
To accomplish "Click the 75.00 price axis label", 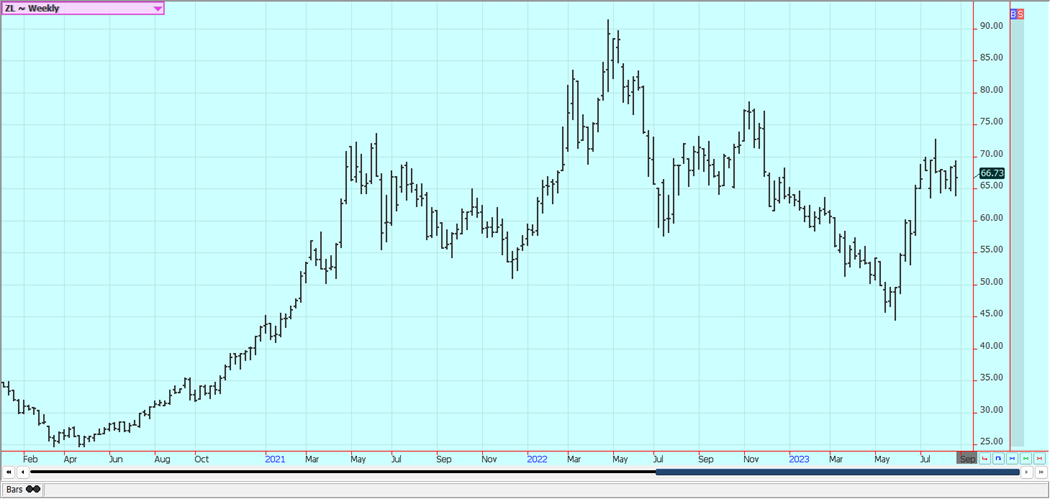I will pyautogui.click(x=991, y=122).
